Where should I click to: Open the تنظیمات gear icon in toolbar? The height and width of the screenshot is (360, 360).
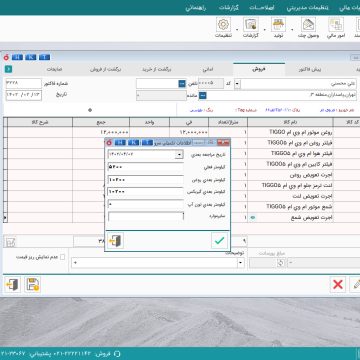point(224,25)
